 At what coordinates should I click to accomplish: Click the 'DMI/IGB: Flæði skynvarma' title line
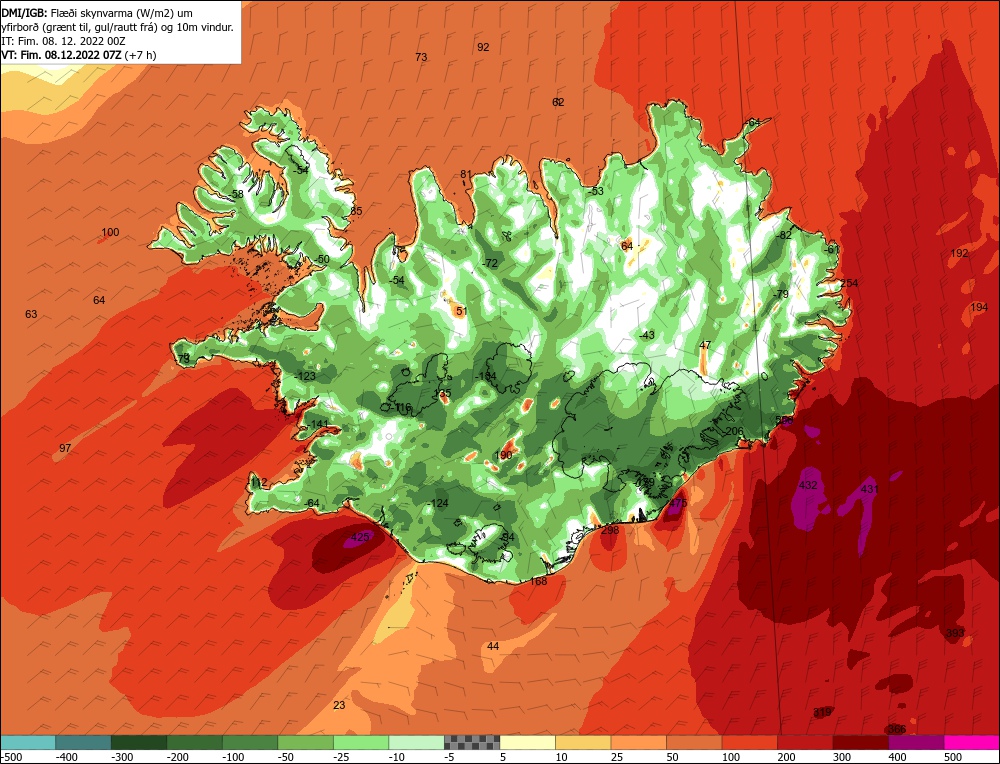[x=98, y=13]
